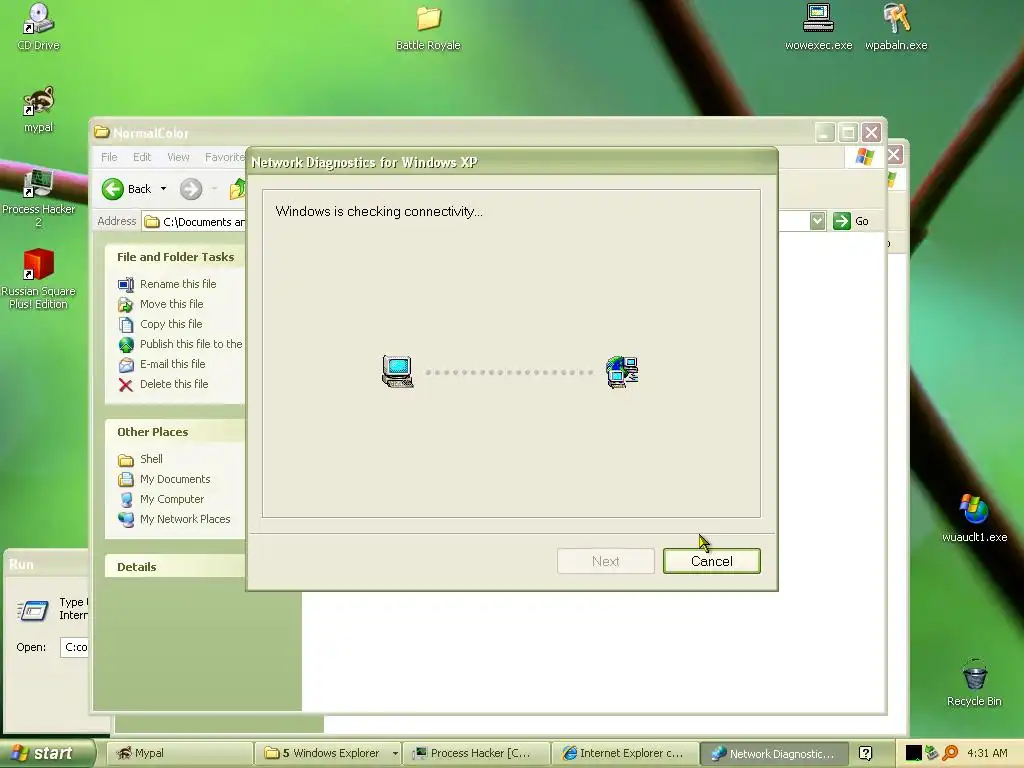Open the CD Drive desktop shortcut
This screenshot has height=768, width=1024.
(x=38, y=27)
